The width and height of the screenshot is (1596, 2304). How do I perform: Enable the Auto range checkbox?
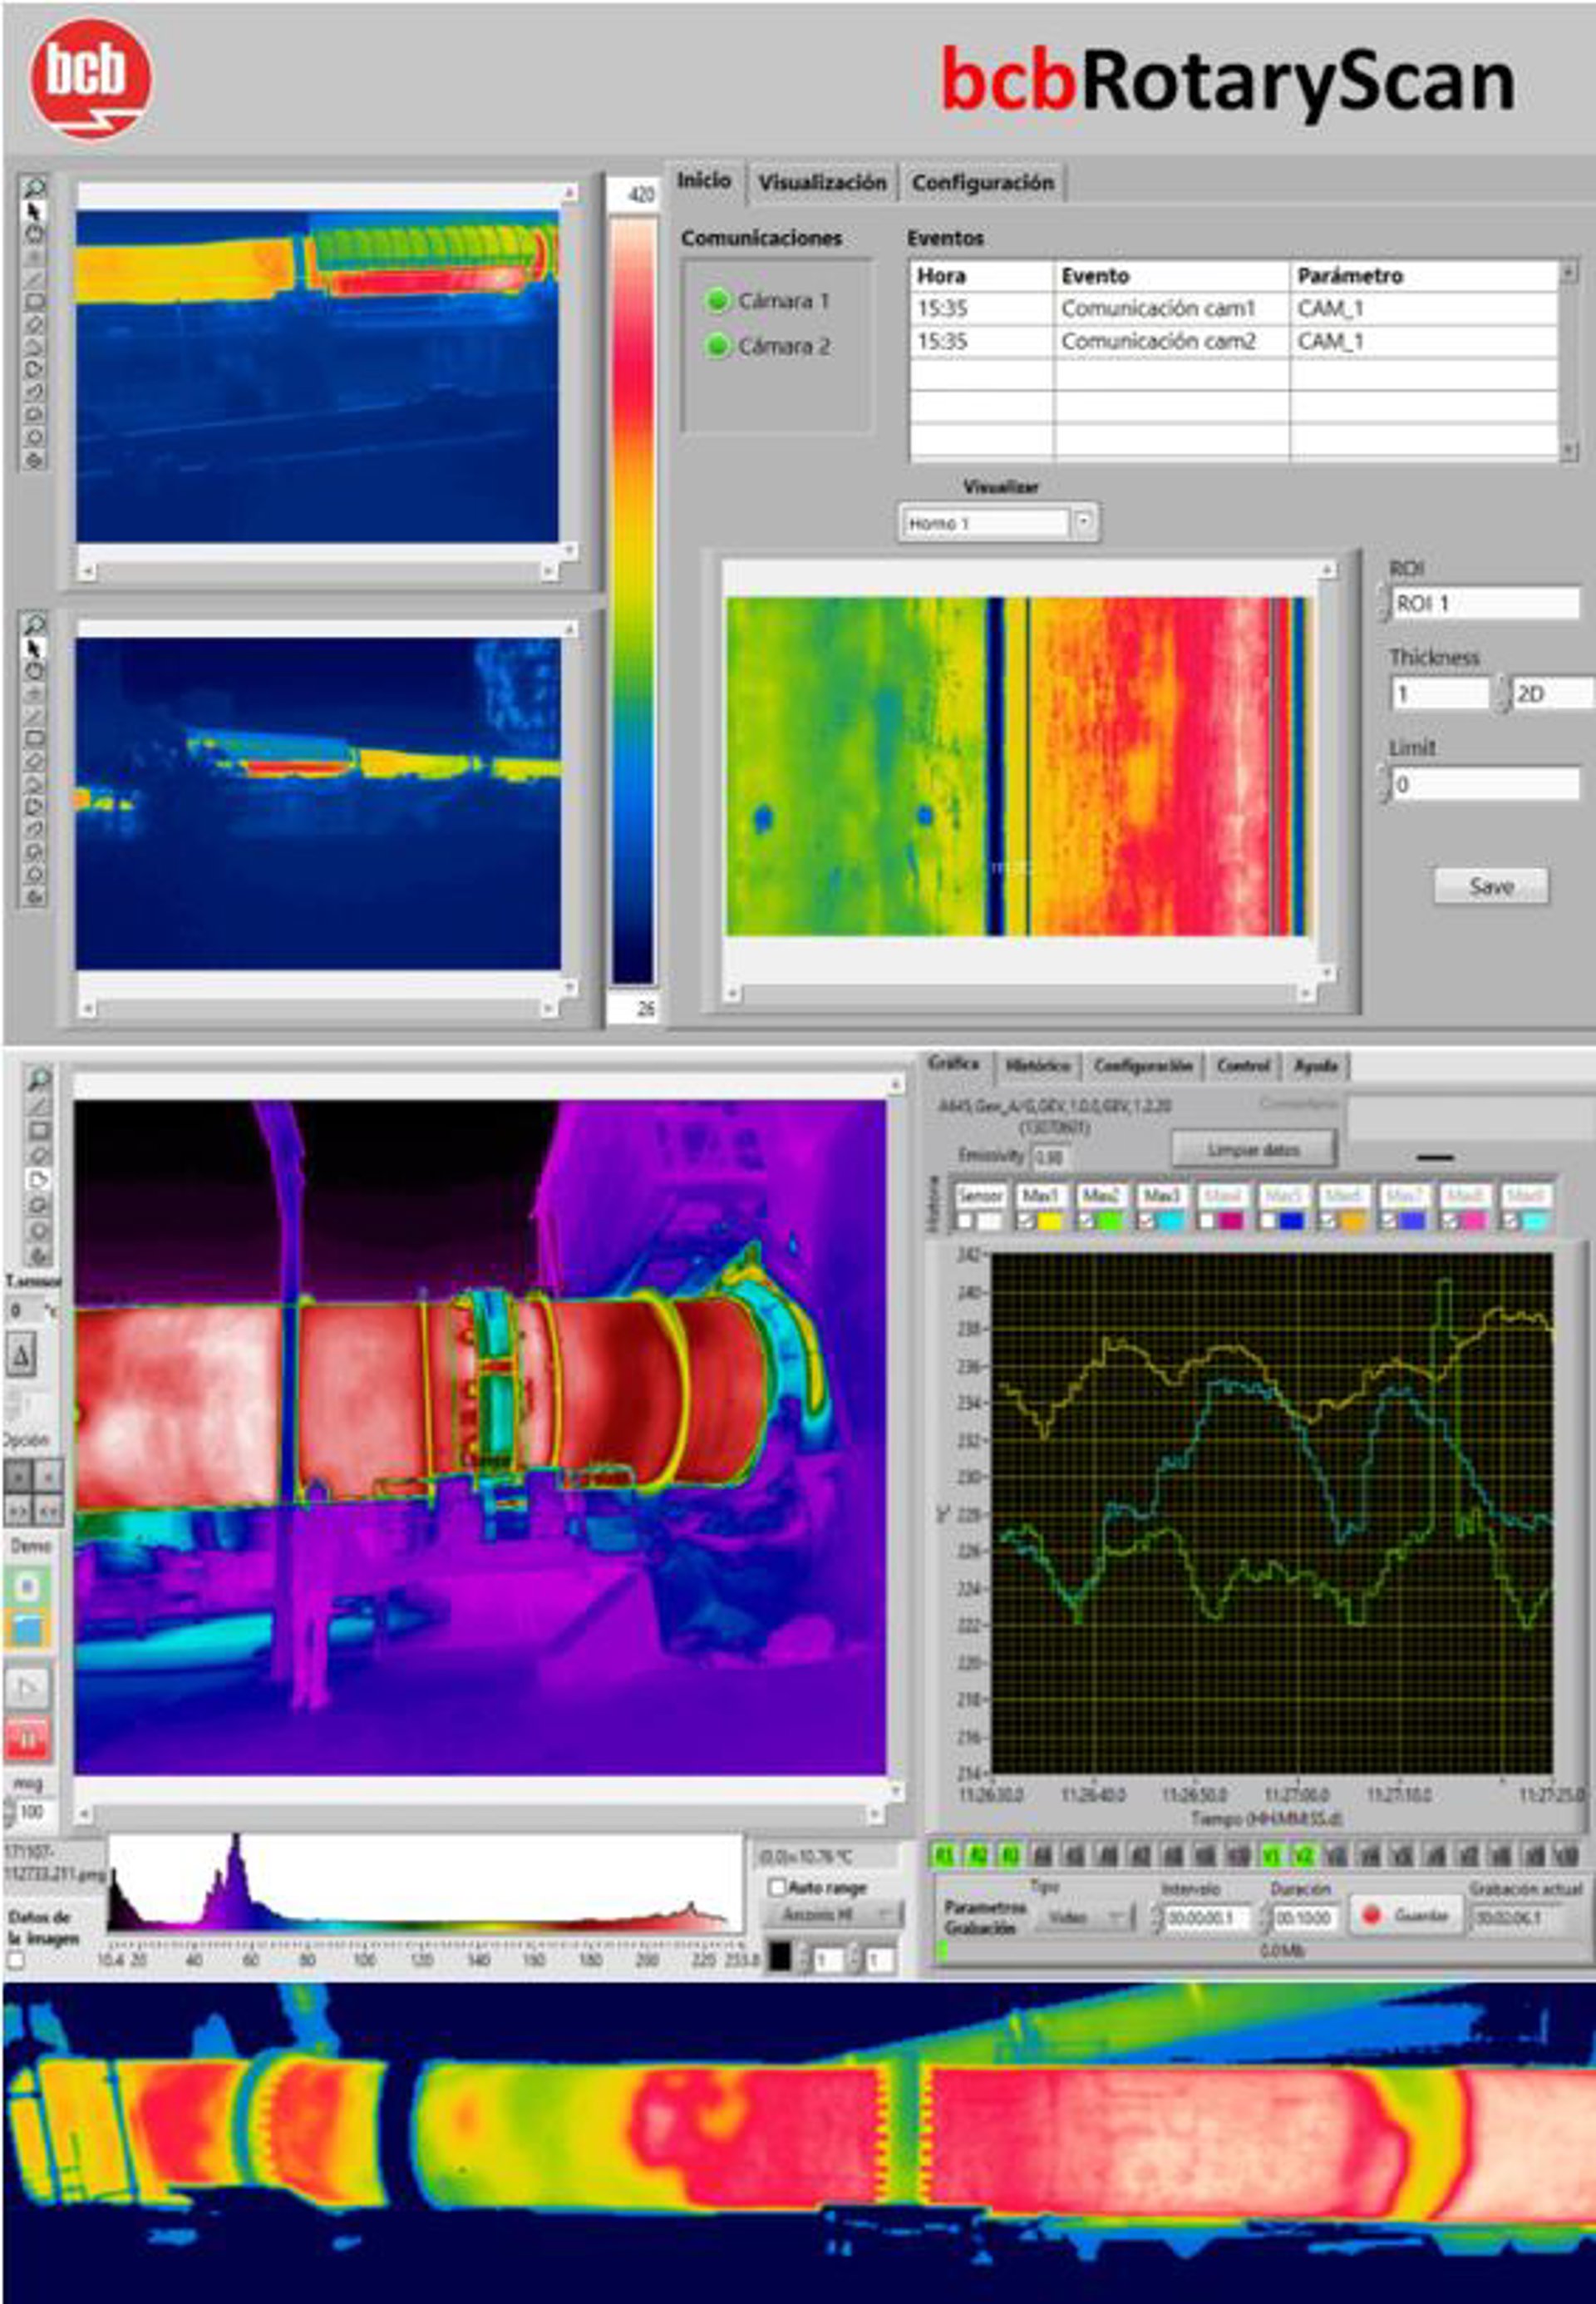point(777,1888)
